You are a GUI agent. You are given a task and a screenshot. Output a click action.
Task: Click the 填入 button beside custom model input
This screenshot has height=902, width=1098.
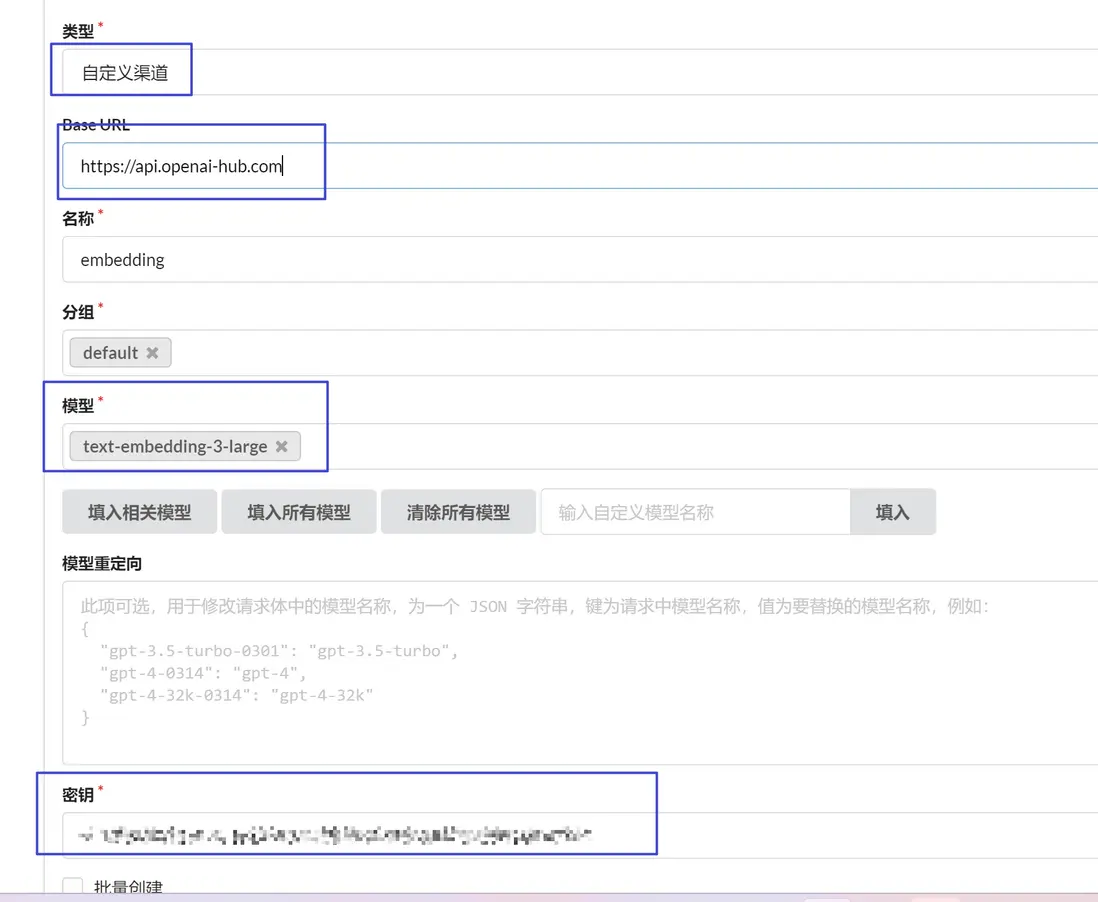click(x=893, y=512)
